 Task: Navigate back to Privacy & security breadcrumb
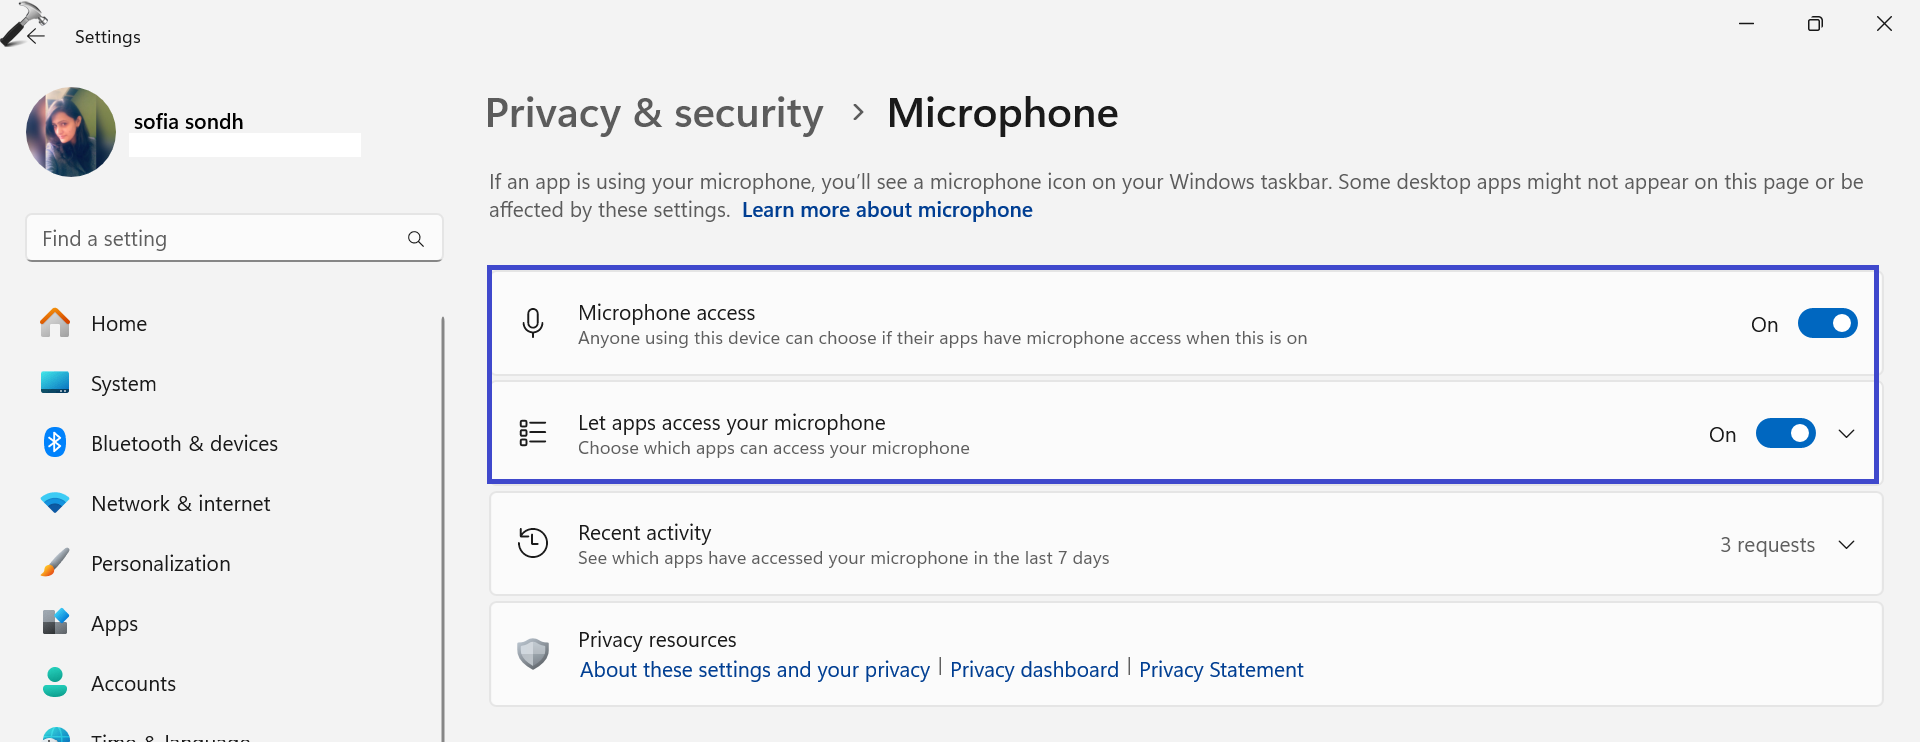pyautogui.click(x=654, y=113)
